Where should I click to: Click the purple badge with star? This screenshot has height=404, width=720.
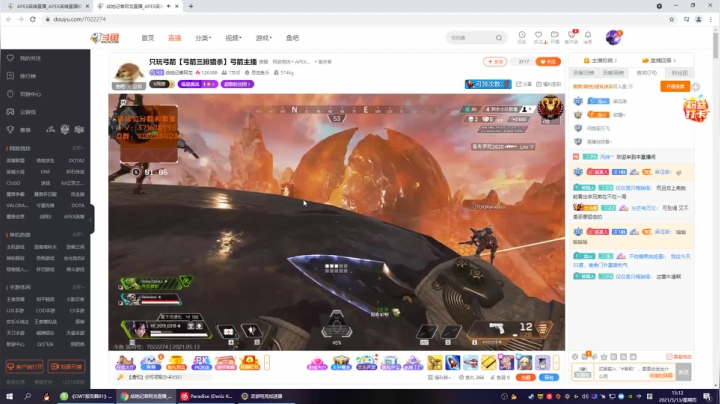(x=197, y=84)
